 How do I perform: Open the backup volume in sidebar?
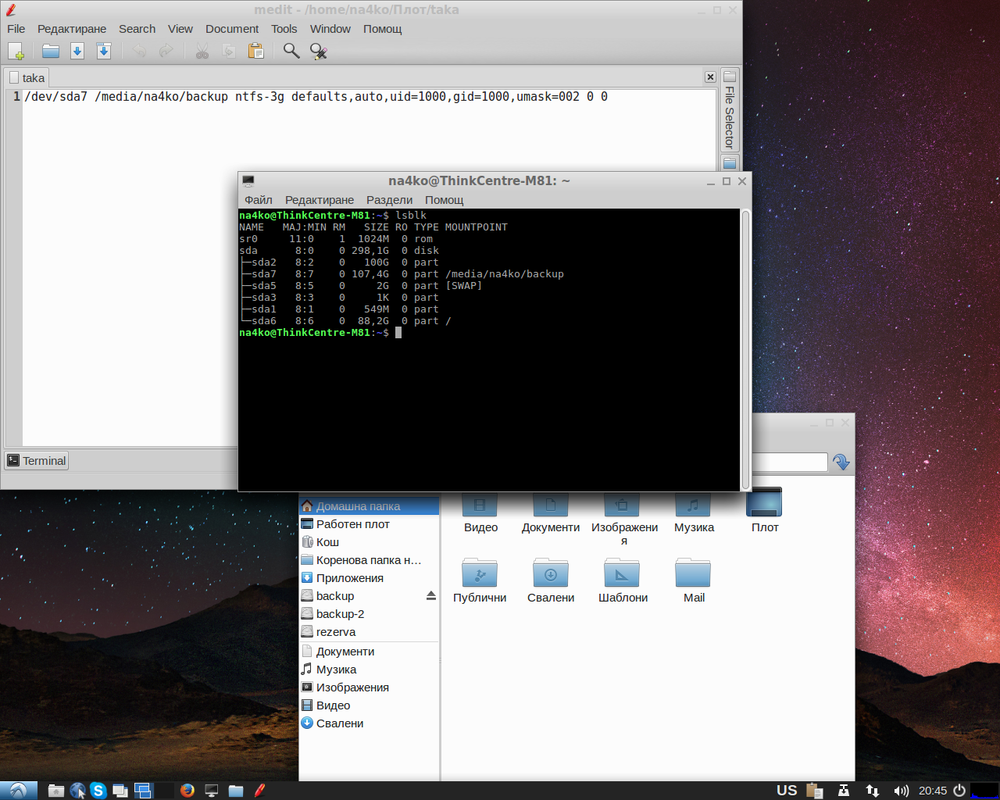(x=360, y=595)
